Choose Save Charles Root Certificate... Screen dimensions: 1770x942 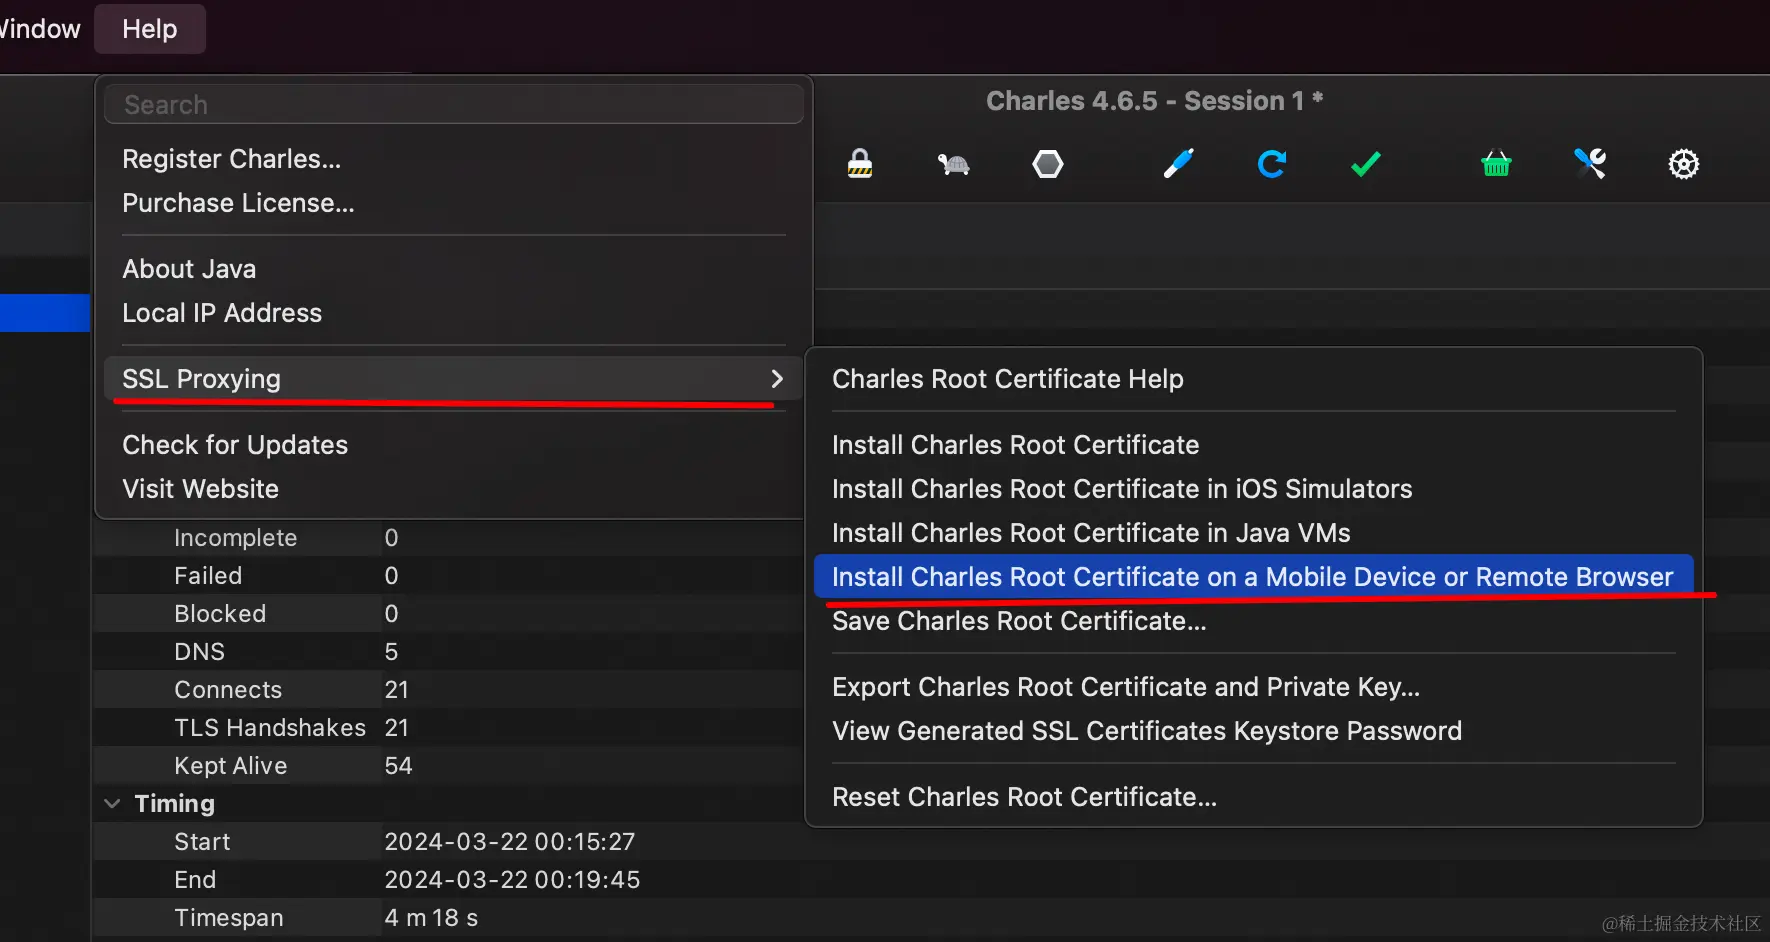[x=1254, y=621]
